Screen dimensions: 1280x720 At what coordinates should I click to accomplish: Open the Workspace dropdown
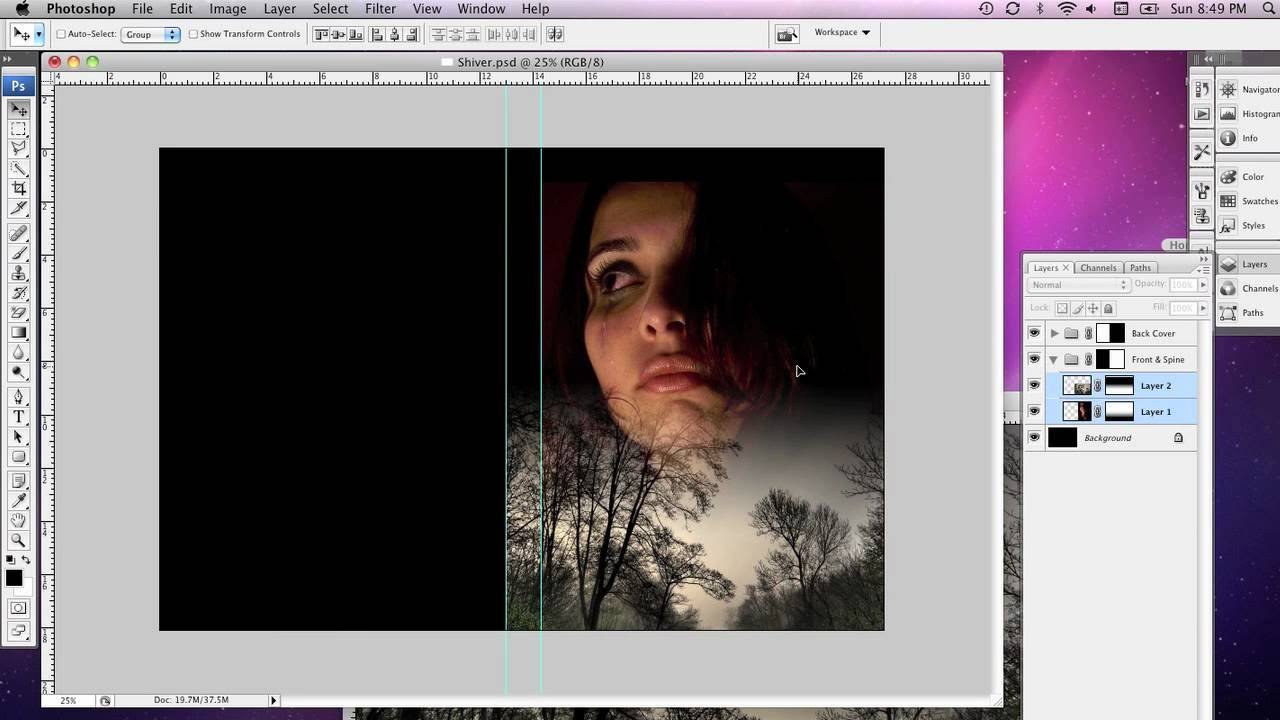click(x=841, y=32)
